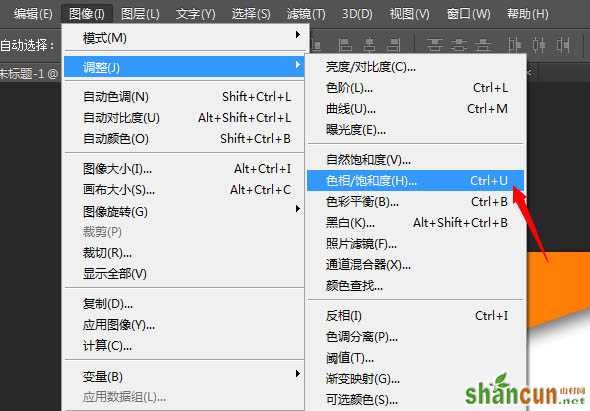Open the 曝光度(E)... adjustment
The width and height of the screenshot is (590, 411).
click(x=416, y=130)
